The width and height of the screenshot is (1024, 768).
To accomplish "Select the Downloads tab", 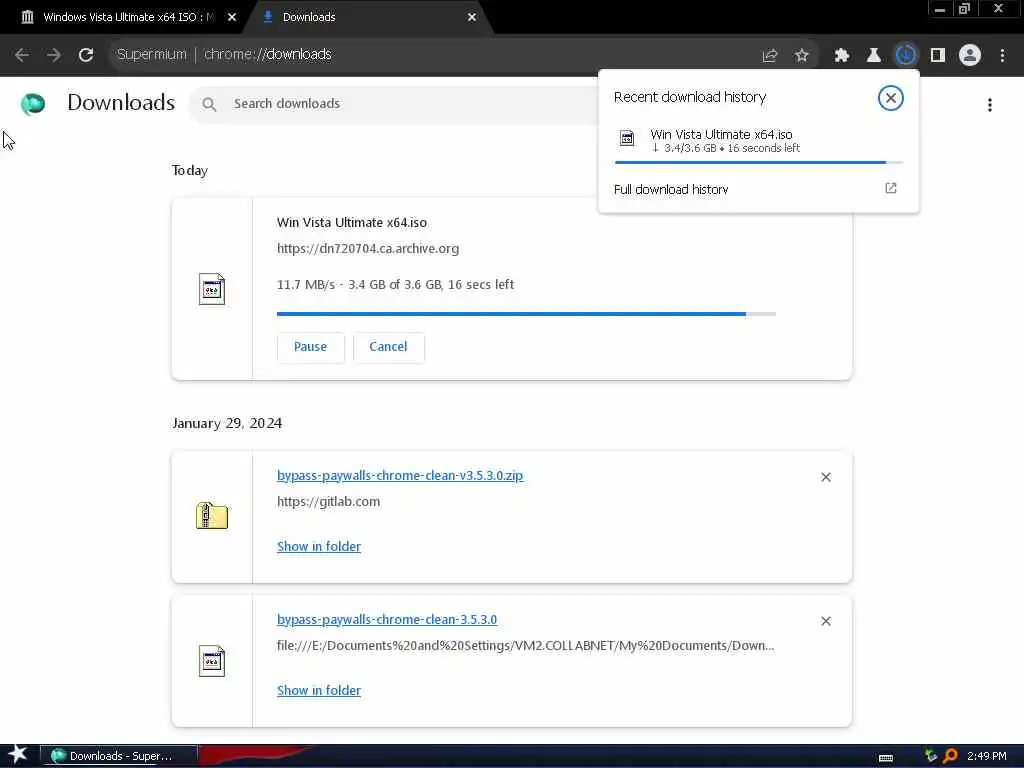I will [x=366, y=18].
